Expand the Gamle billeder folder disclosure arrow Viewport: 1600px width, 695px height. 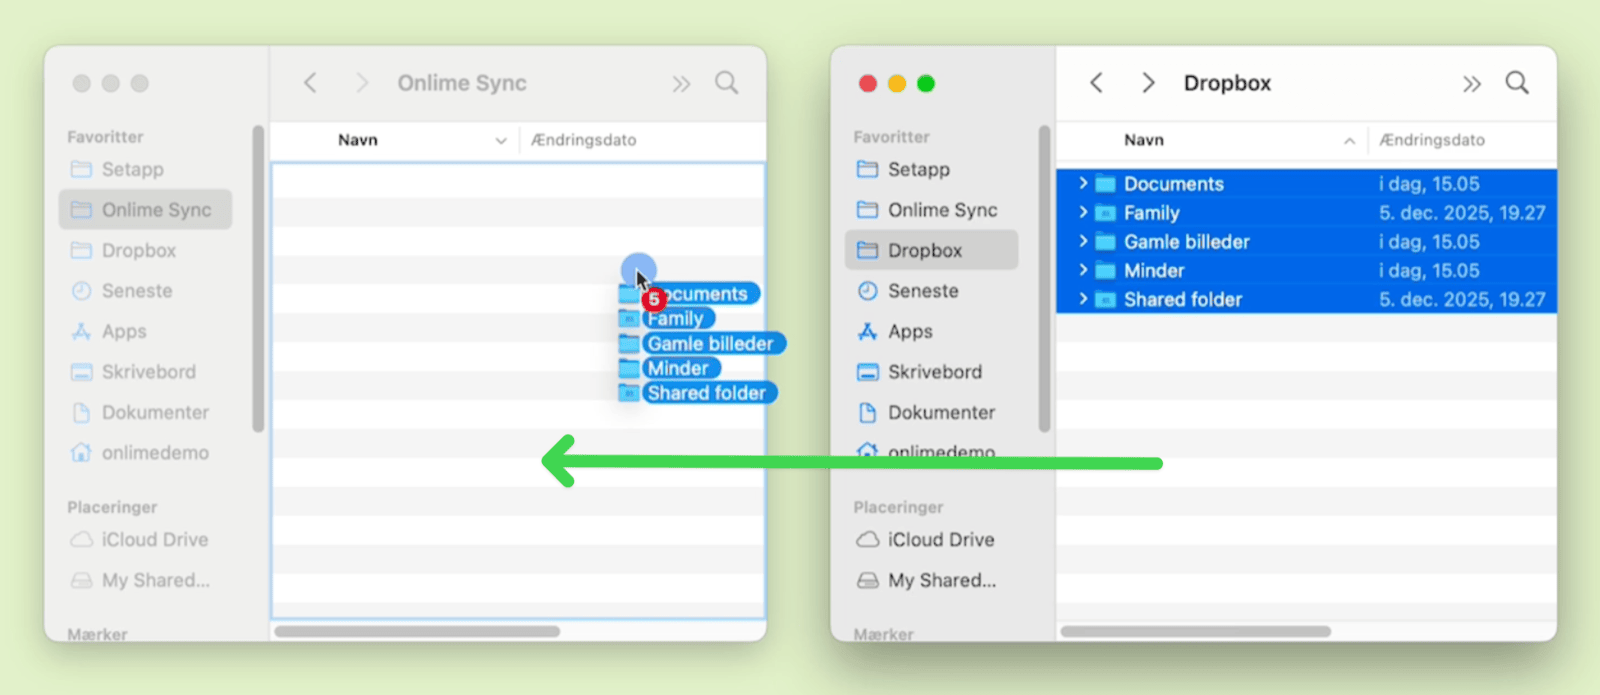coord(1083,241)
